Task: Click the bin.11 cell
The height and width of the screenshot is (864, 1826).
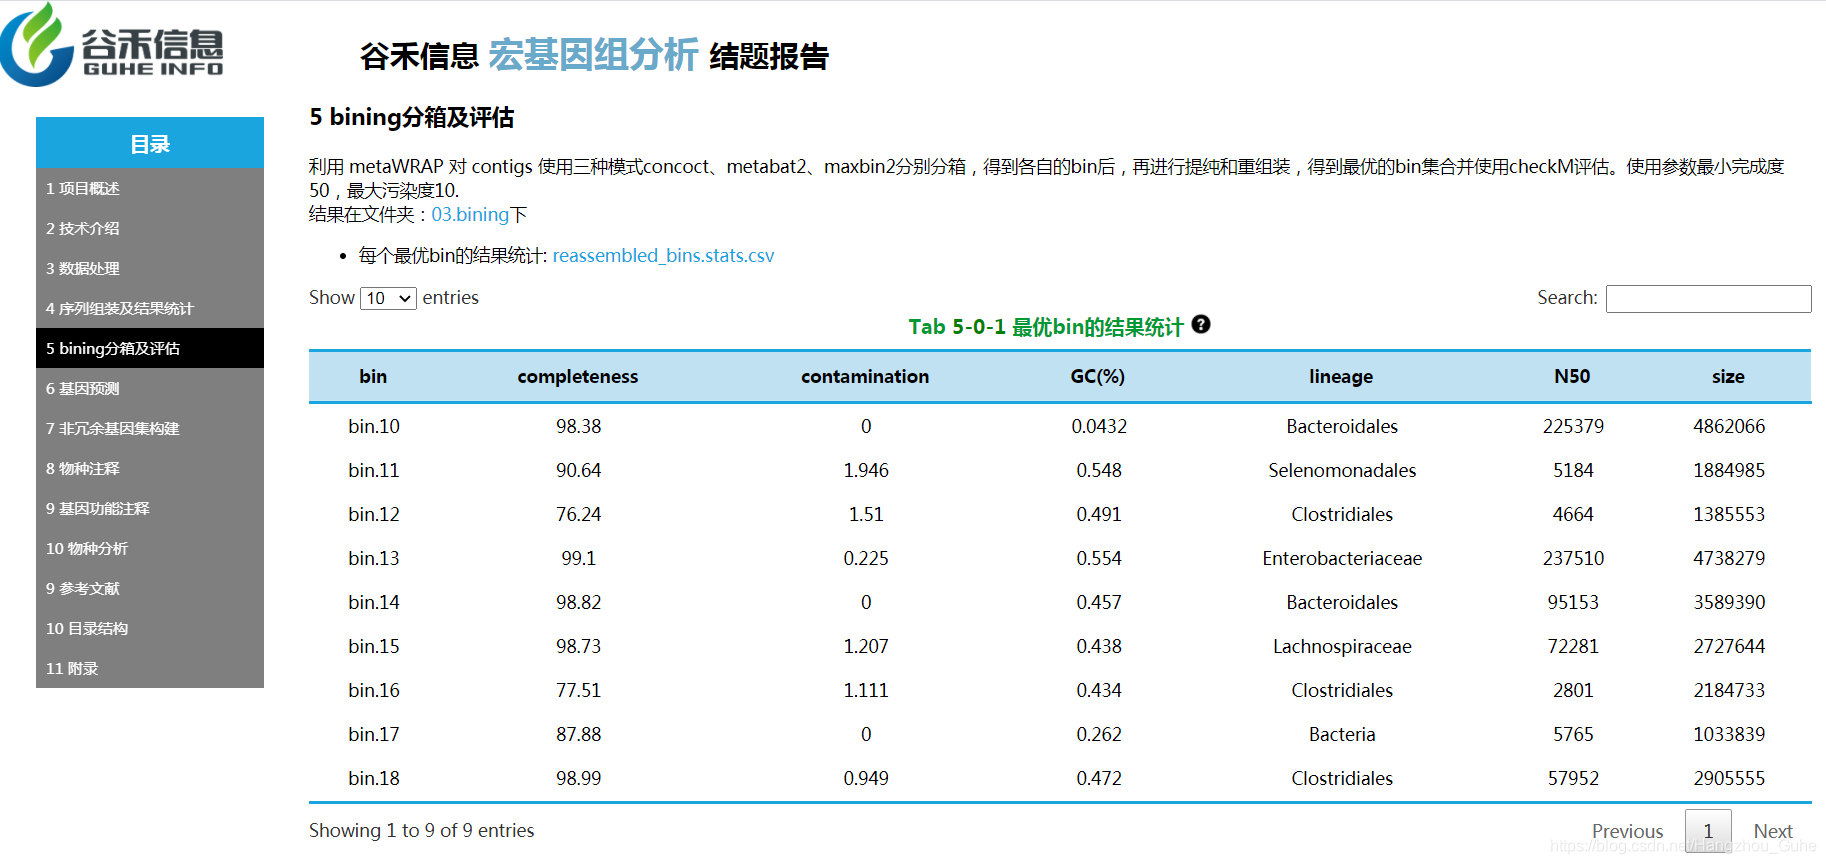Action: [x=374, y=470]
